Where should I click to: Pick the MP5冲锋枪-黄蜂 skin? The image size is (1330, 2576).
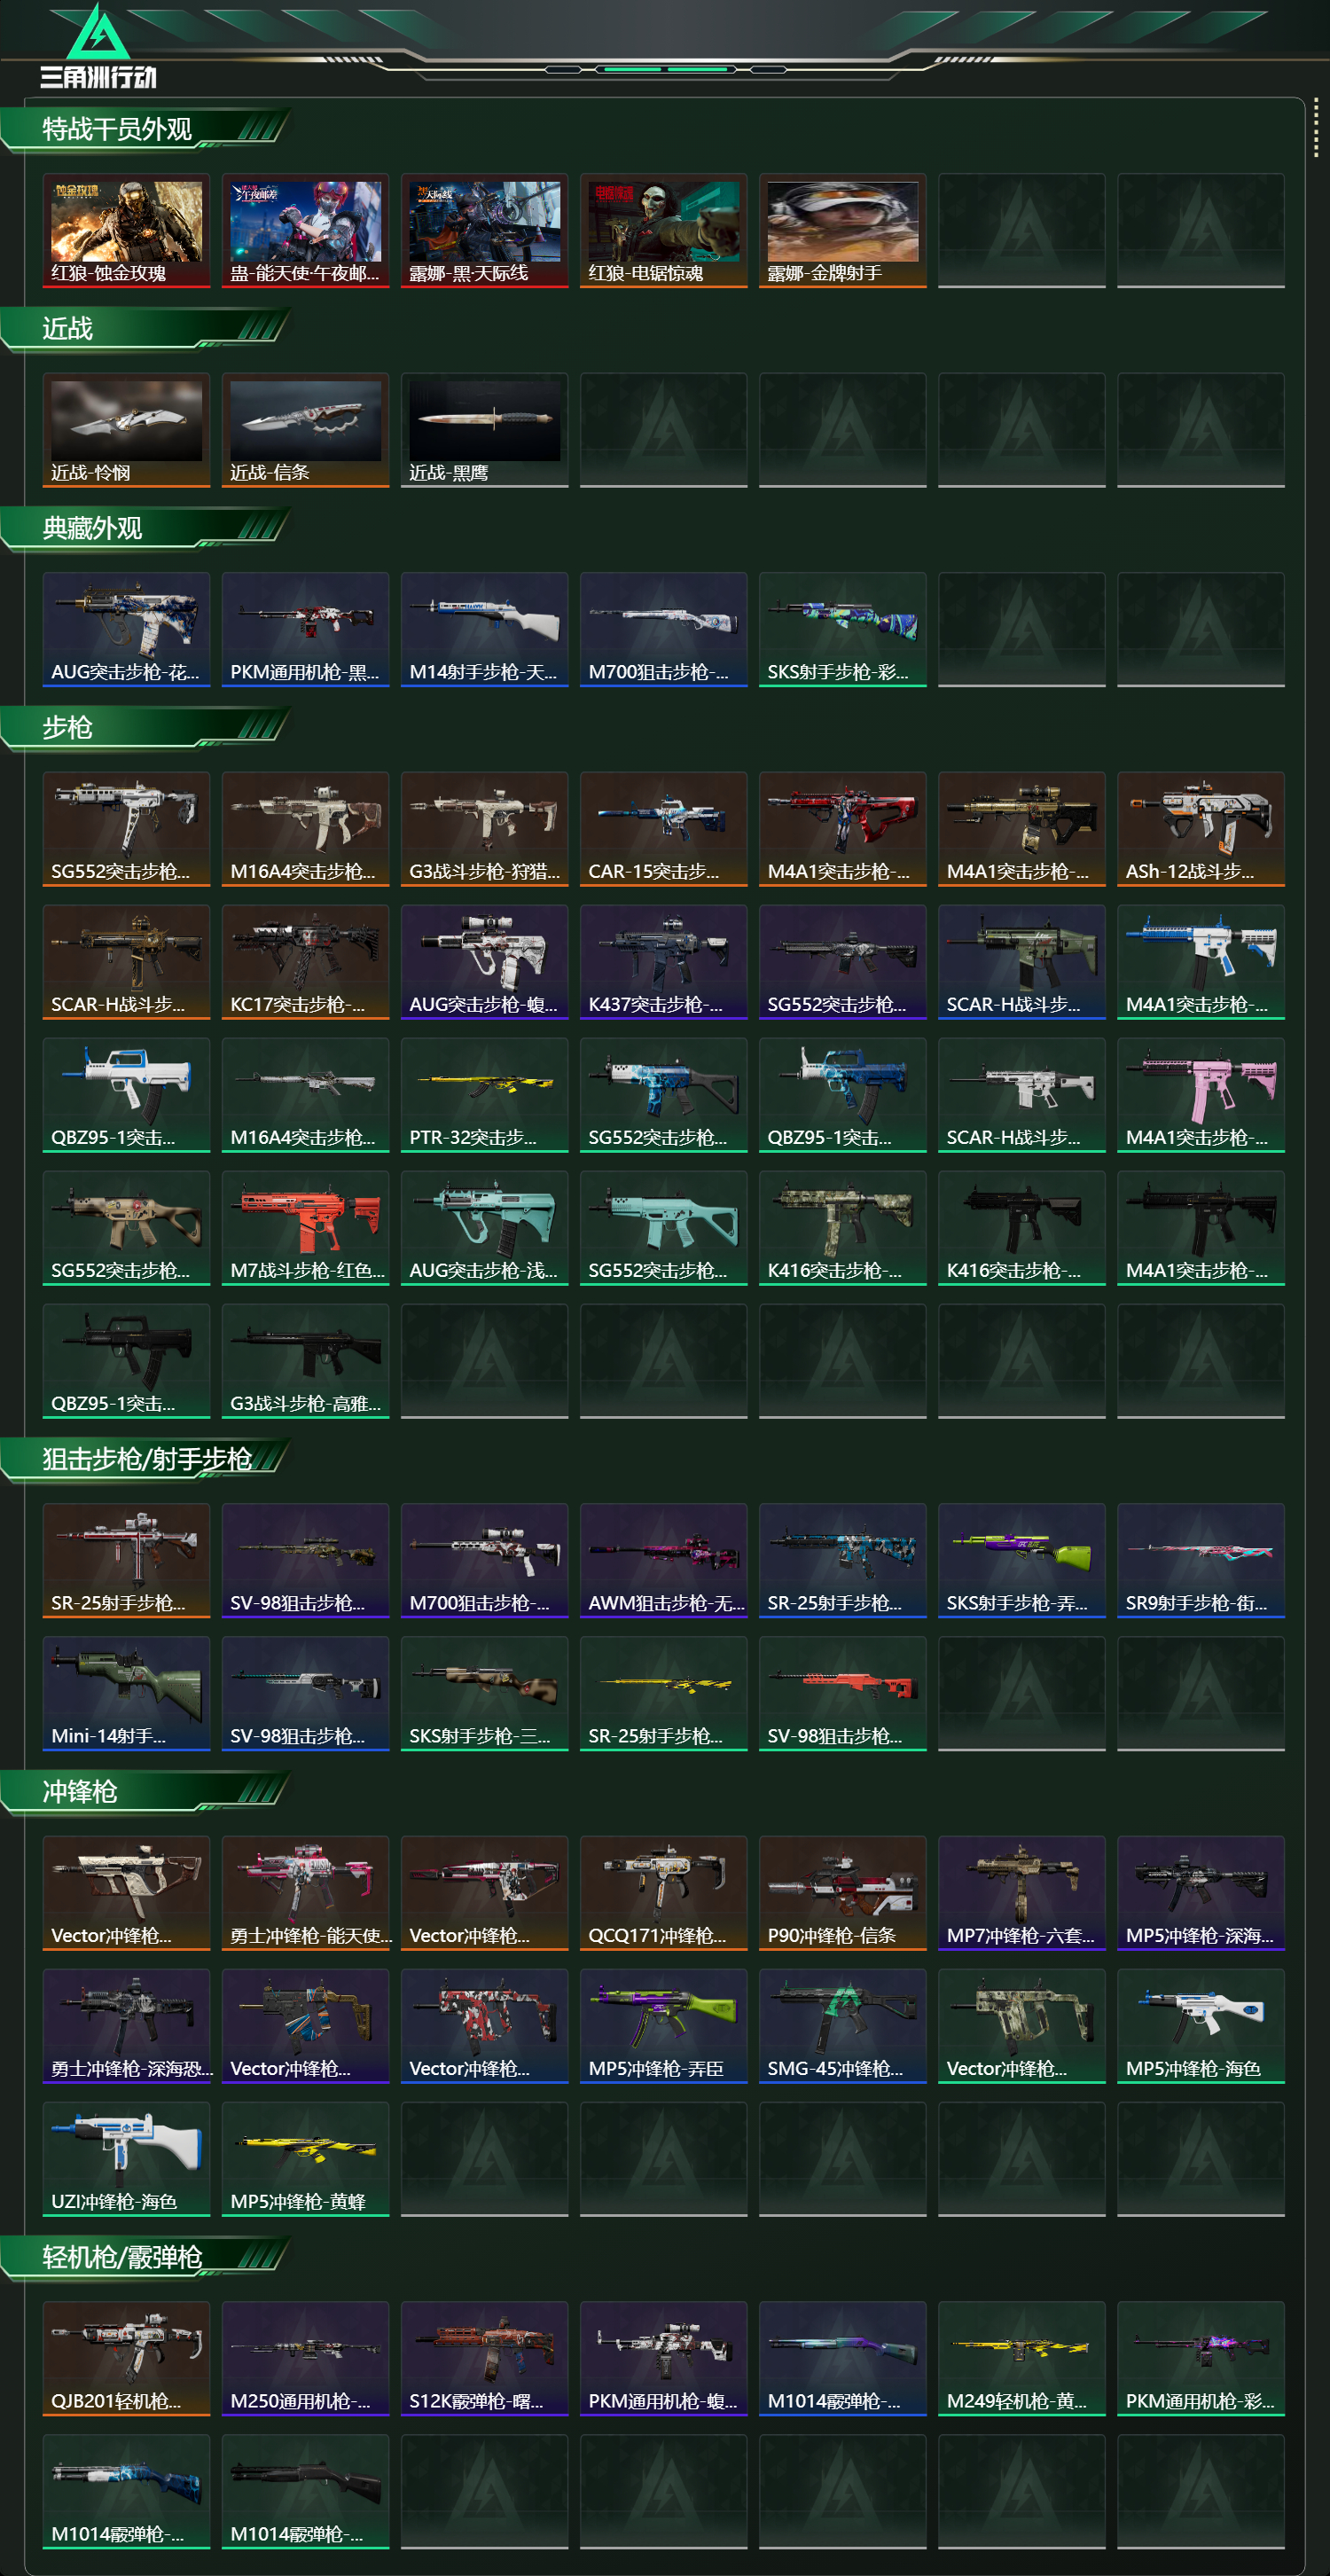(x=305, y=2159)
